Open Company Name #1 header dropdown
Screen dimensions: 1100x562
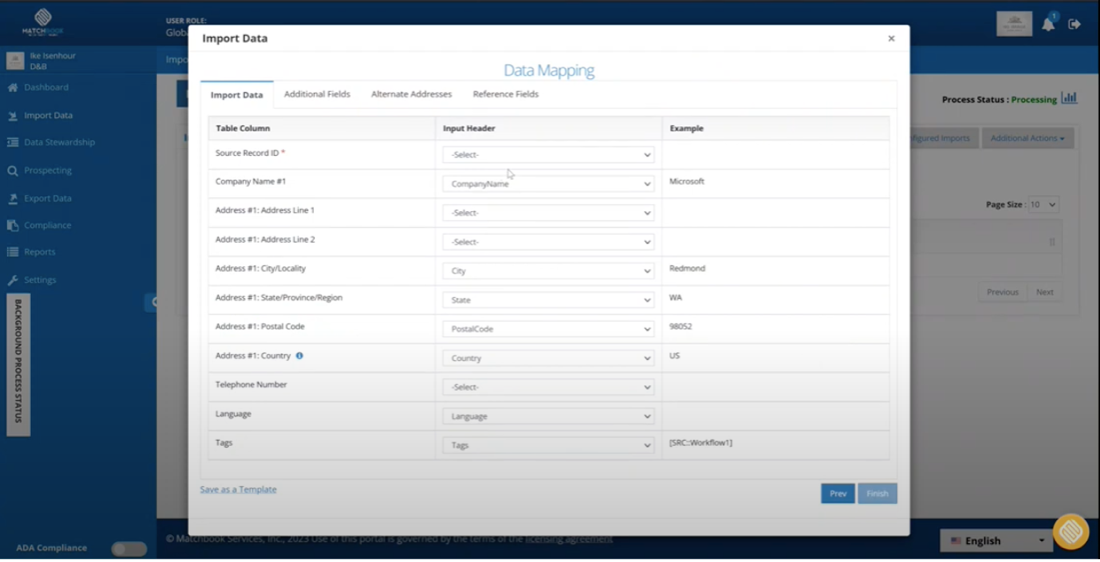click(x=549, y=184)
